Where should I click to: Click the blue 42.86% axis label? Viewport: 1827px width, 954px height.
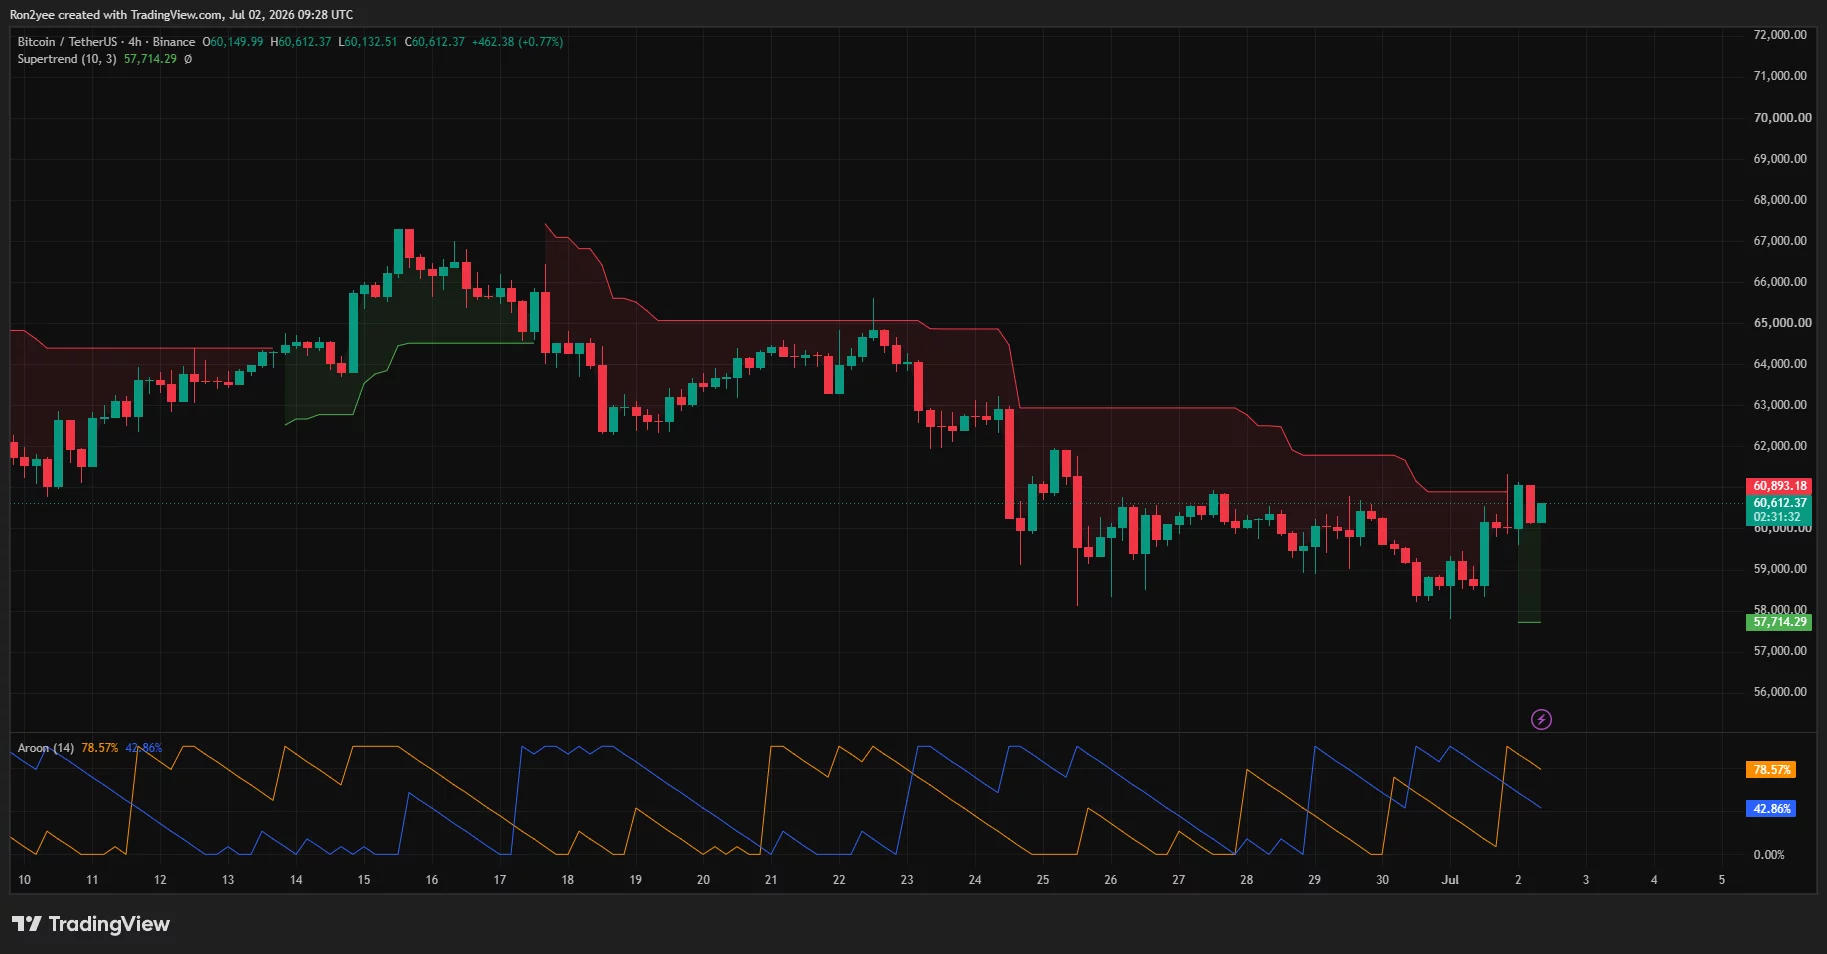pos(1772,809)
